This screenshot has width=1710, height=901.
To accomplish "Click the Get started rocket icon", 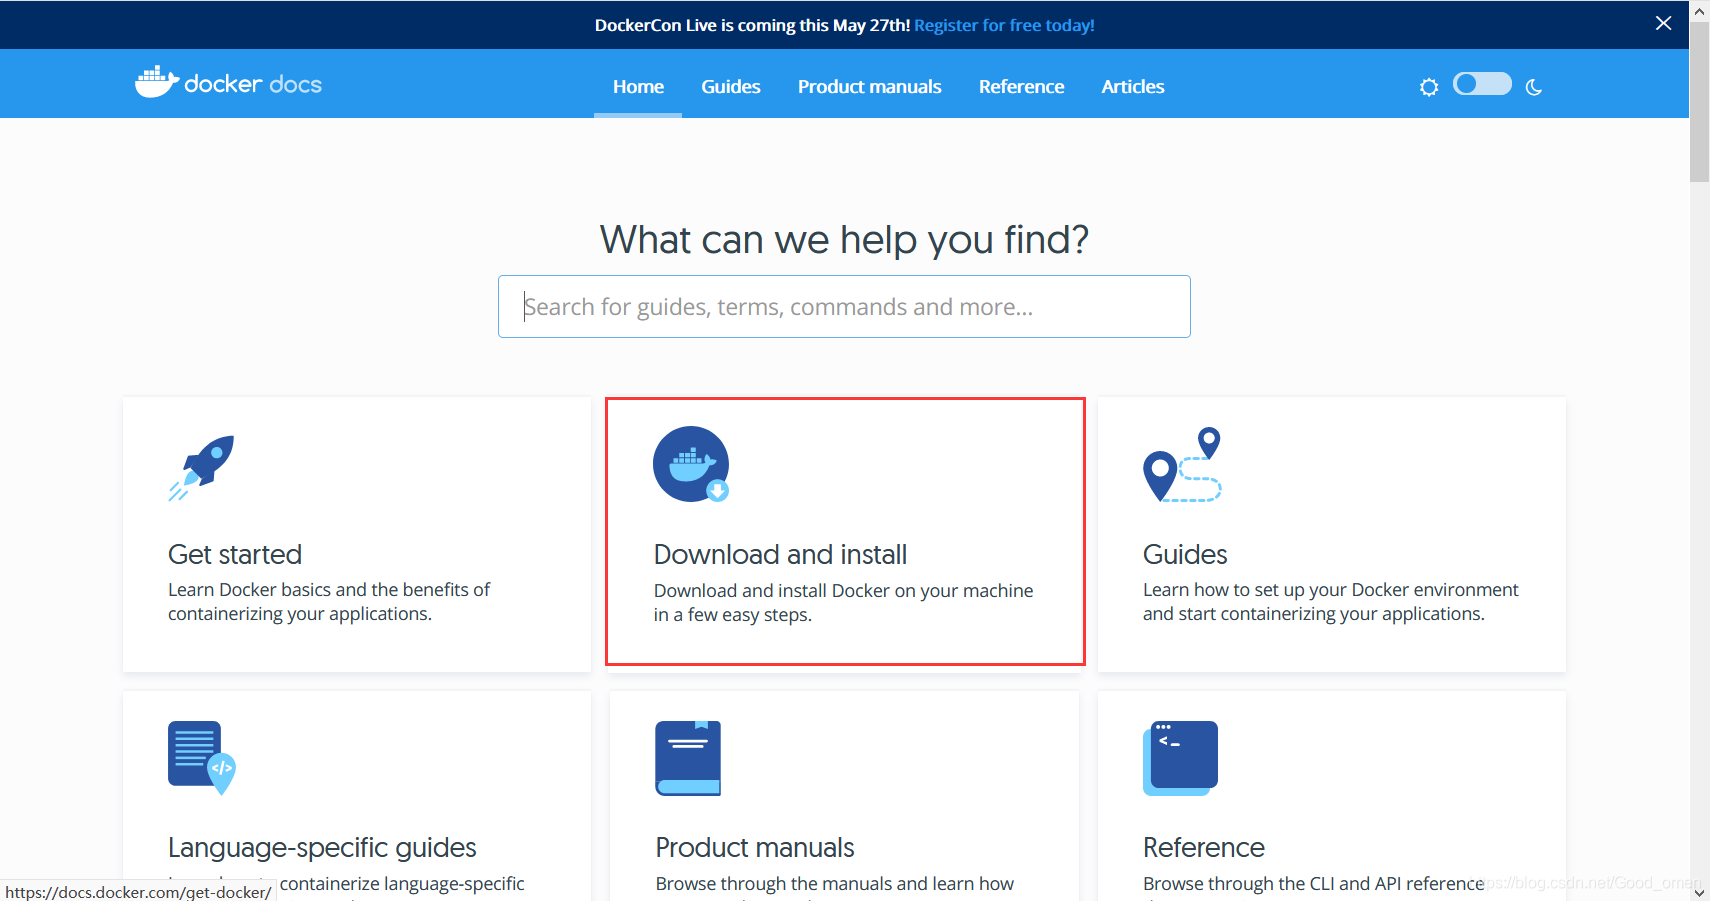I will [202, 467].
